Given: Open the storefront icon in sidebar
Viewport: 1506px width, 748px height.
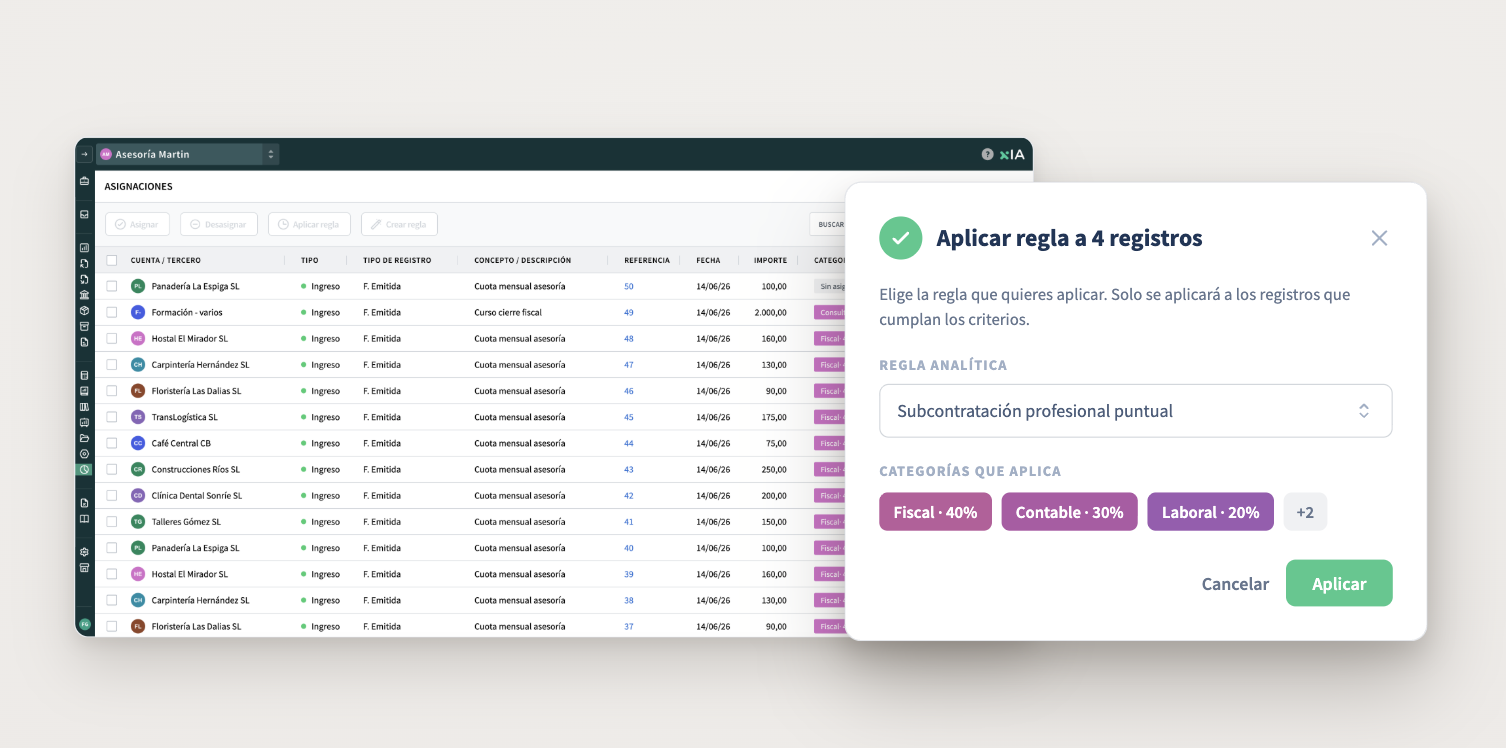Looking at the screenshot, I should coord(85,567).
